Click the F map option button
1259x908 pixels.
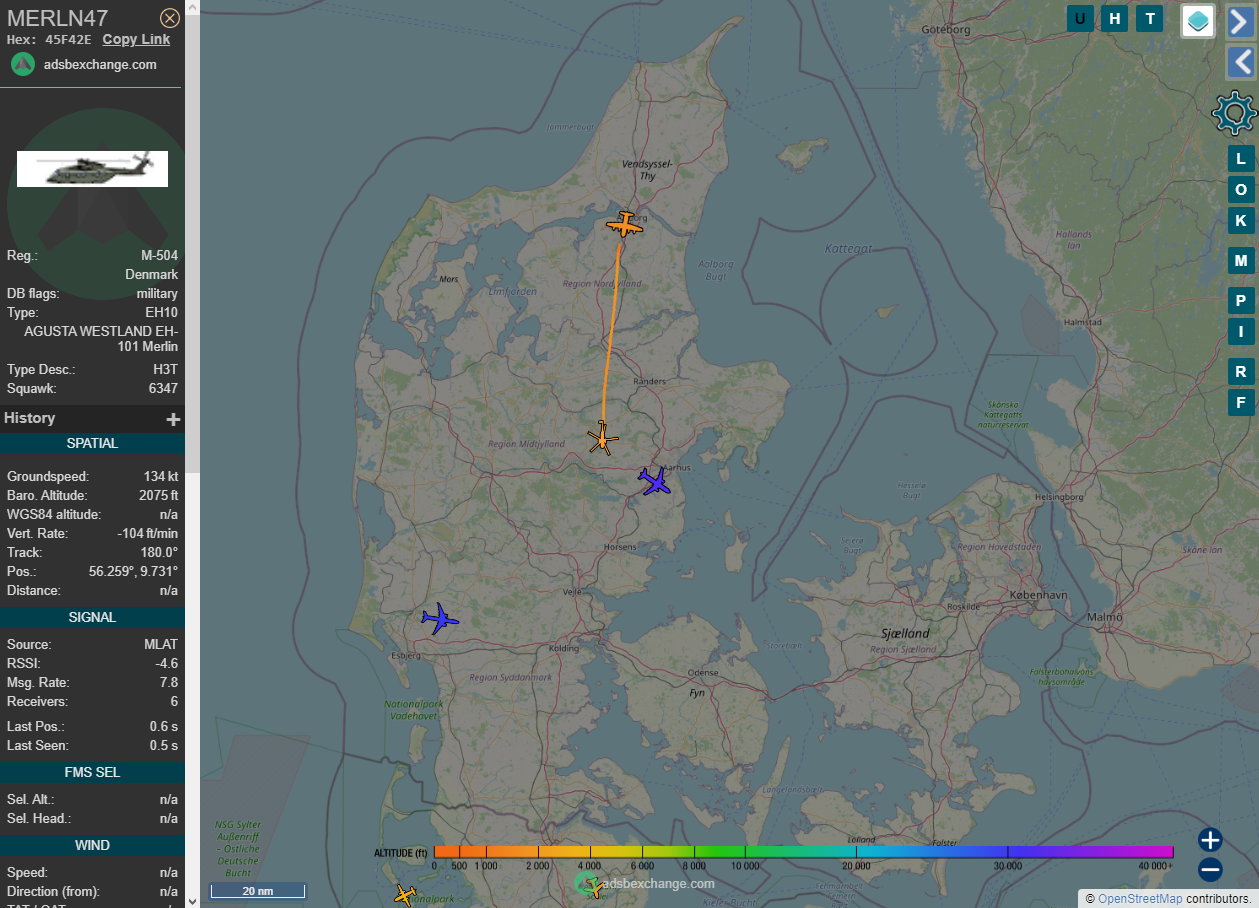(x=1241, y=403)
